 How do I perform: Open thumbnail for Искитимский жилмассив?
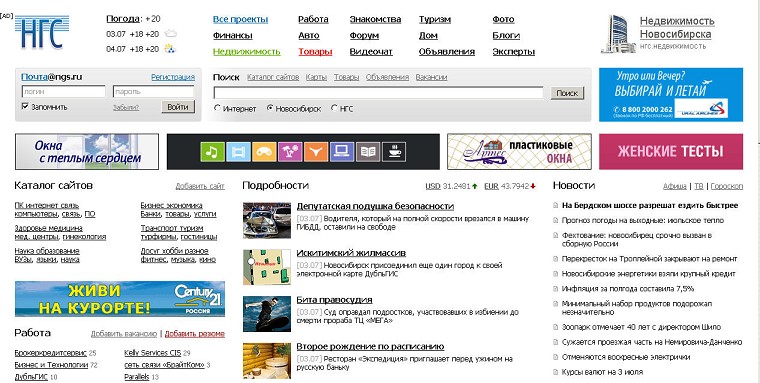click(x=267, y=267)
